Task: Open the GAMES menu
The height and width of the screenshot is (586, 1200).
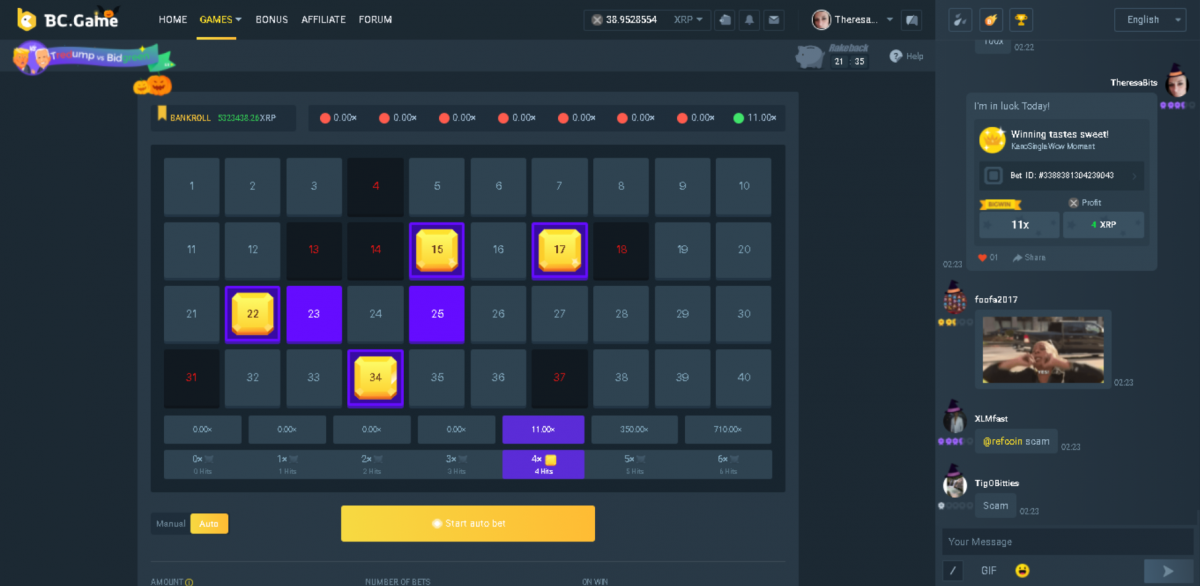Action: (x=220, y=20)
